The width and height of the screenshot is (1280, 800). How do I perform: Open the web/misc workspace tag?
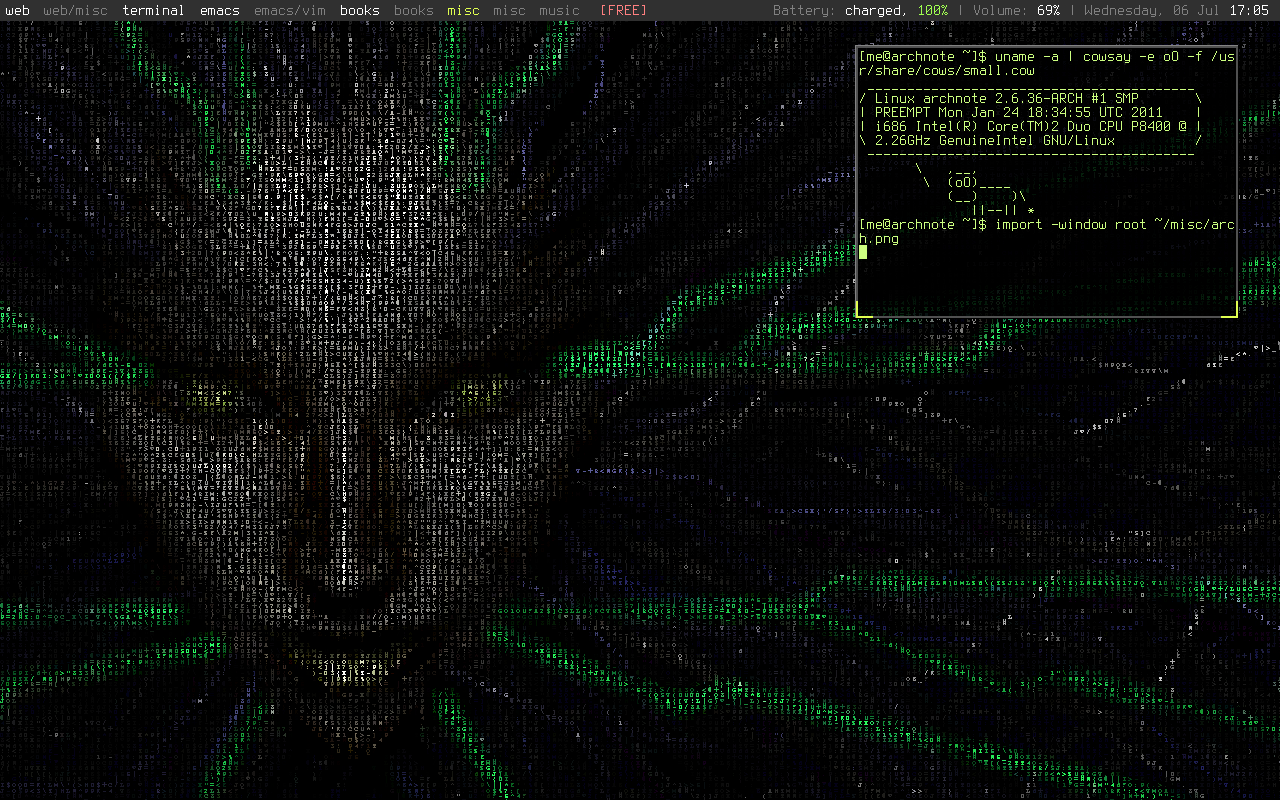coord(75,11)
